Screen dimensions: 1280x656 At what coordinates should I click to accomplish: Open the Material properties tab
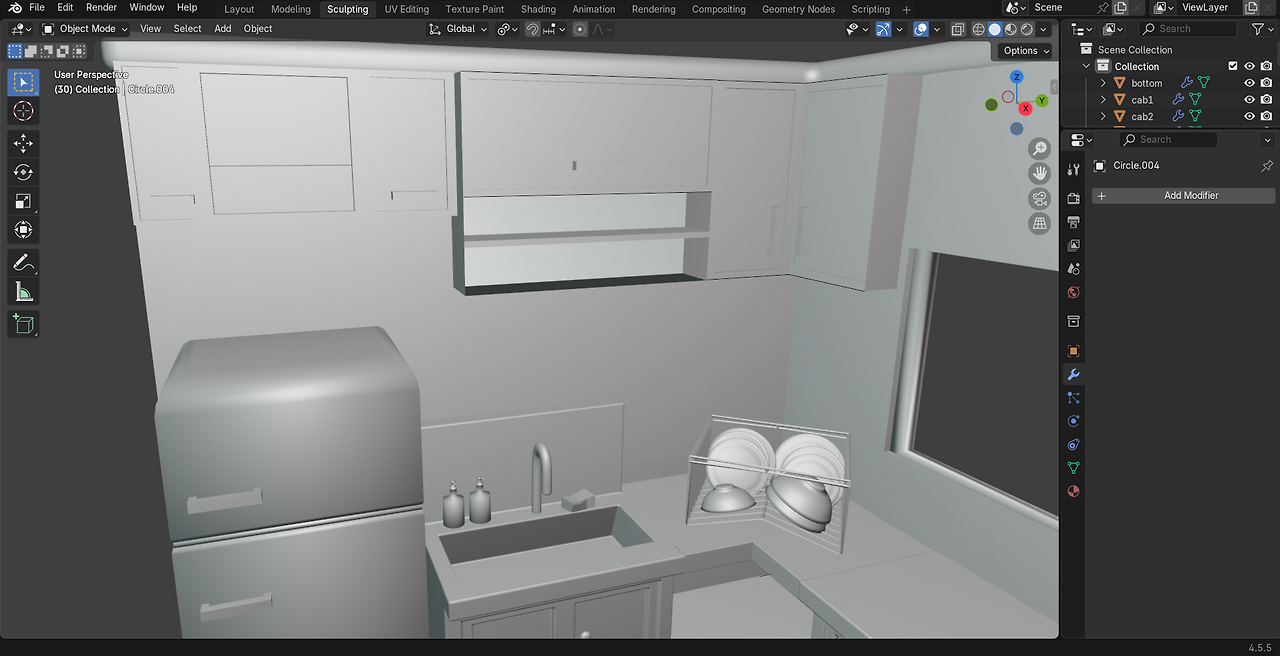click(1073, 492)
